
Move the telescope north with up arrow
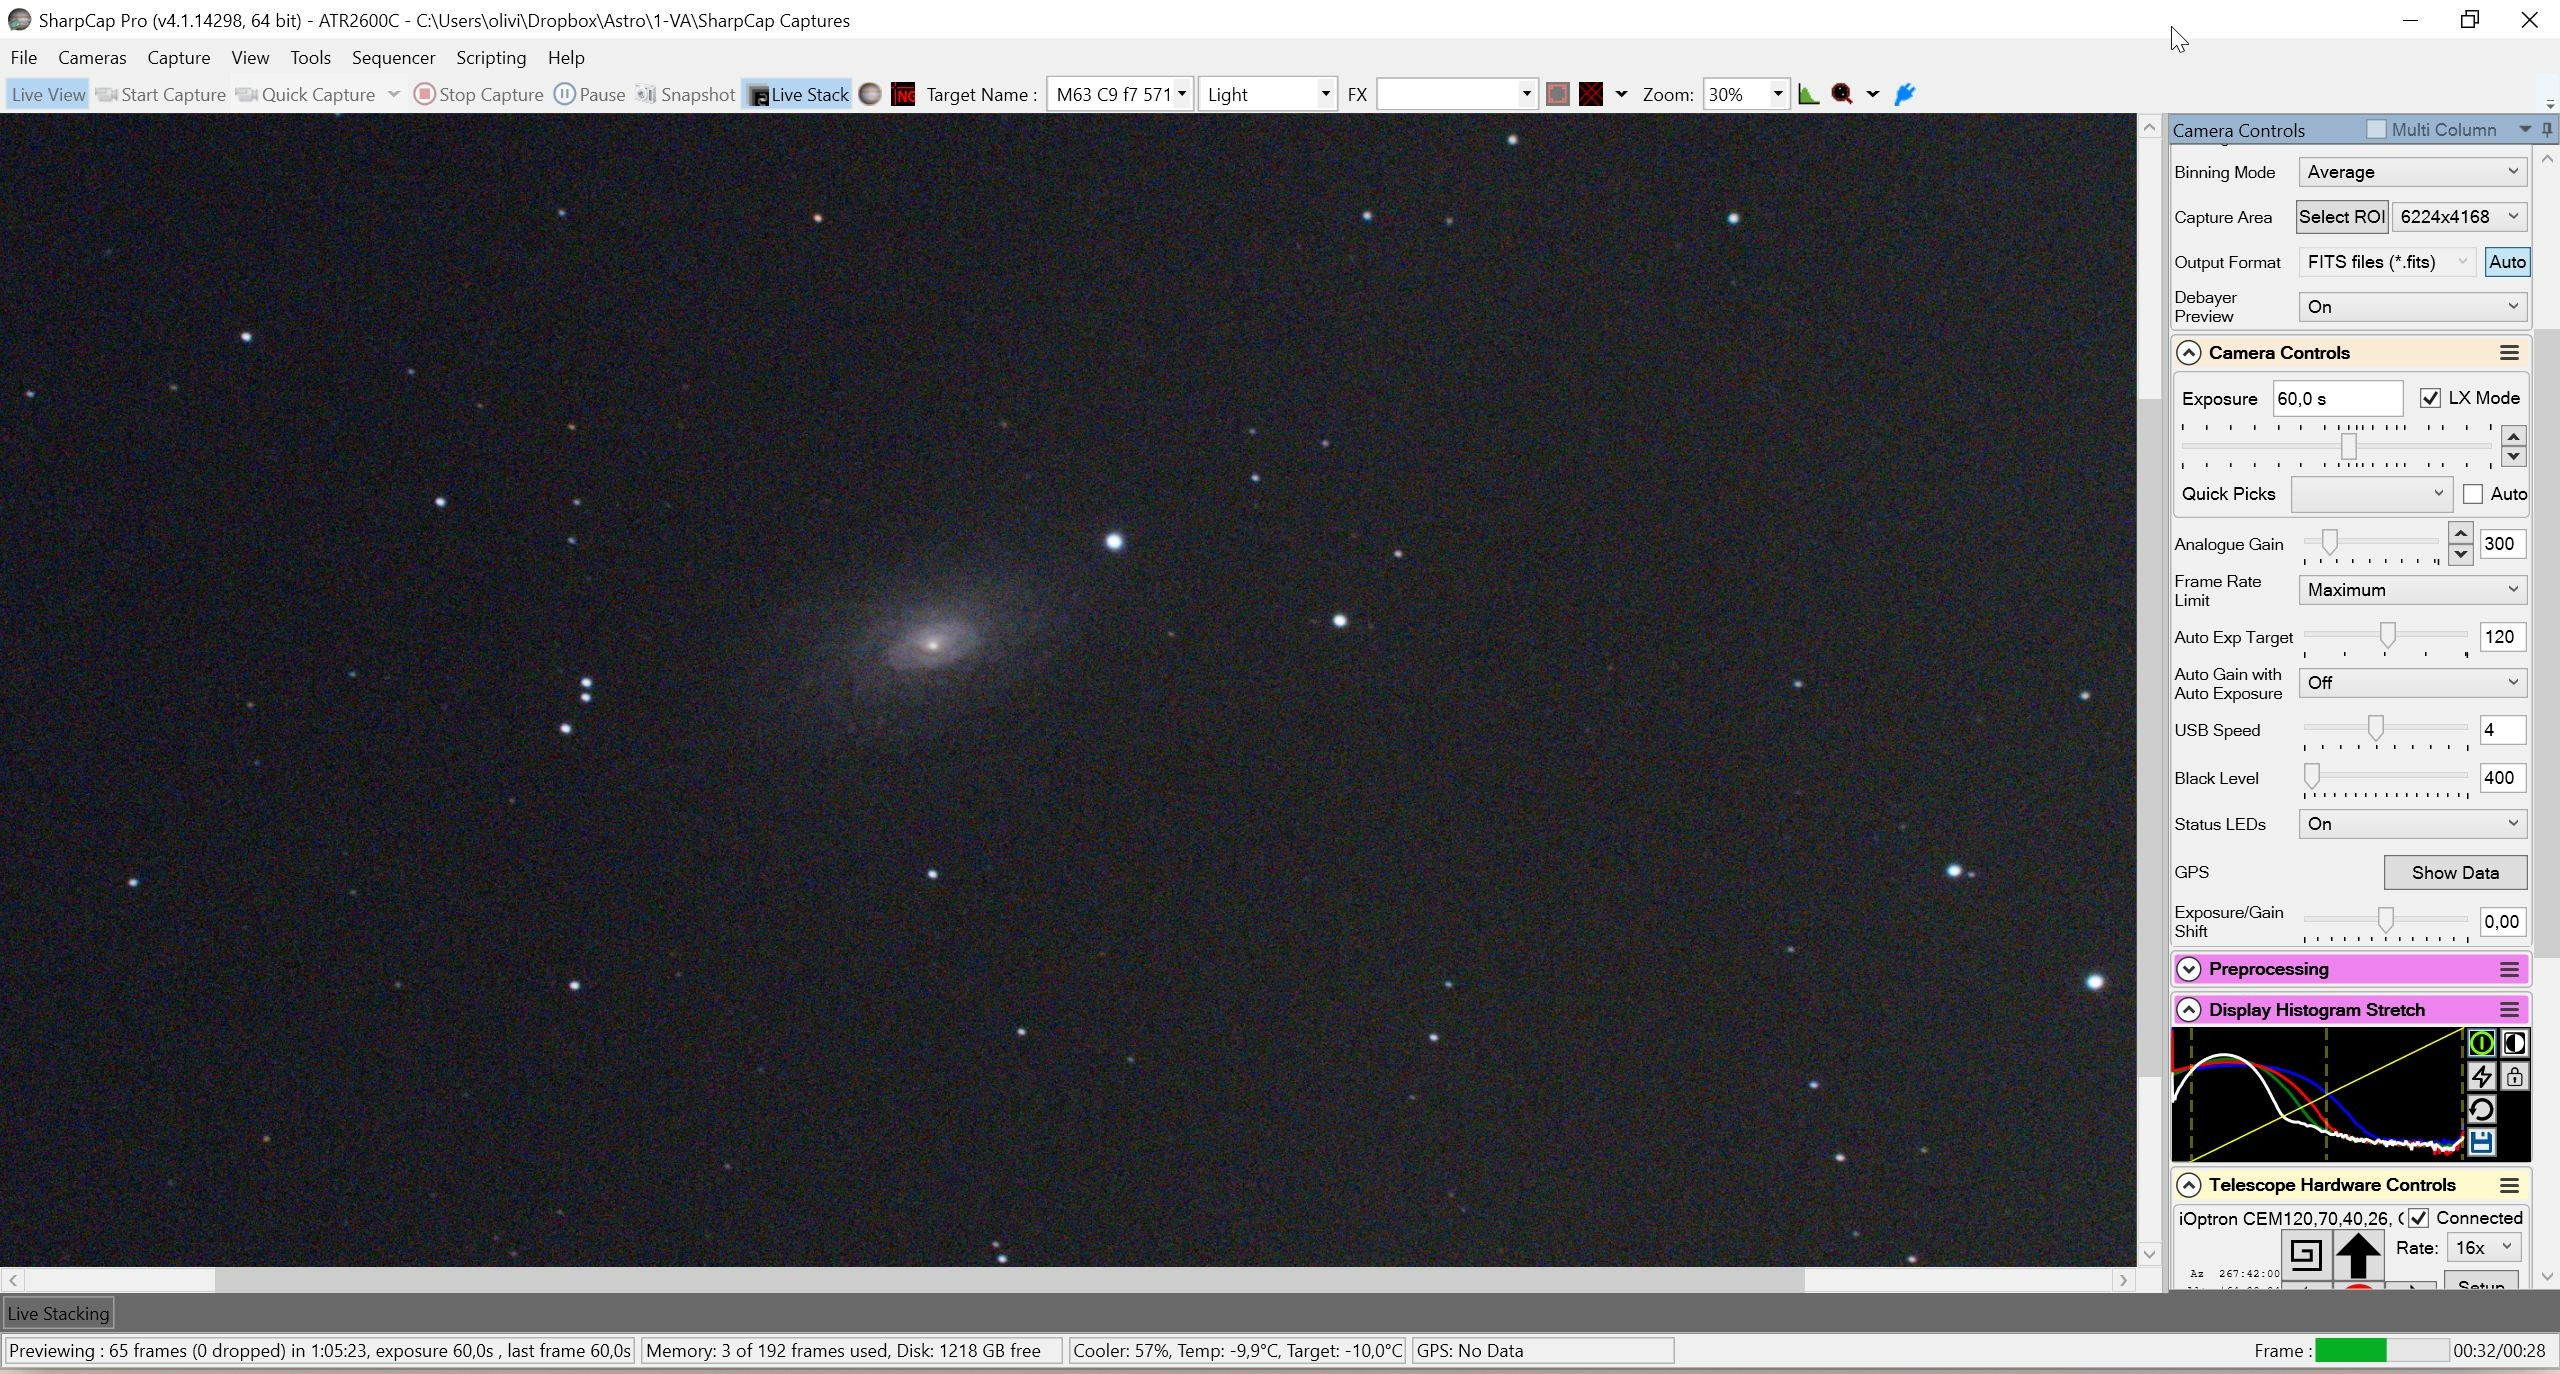point(2358,1254)
